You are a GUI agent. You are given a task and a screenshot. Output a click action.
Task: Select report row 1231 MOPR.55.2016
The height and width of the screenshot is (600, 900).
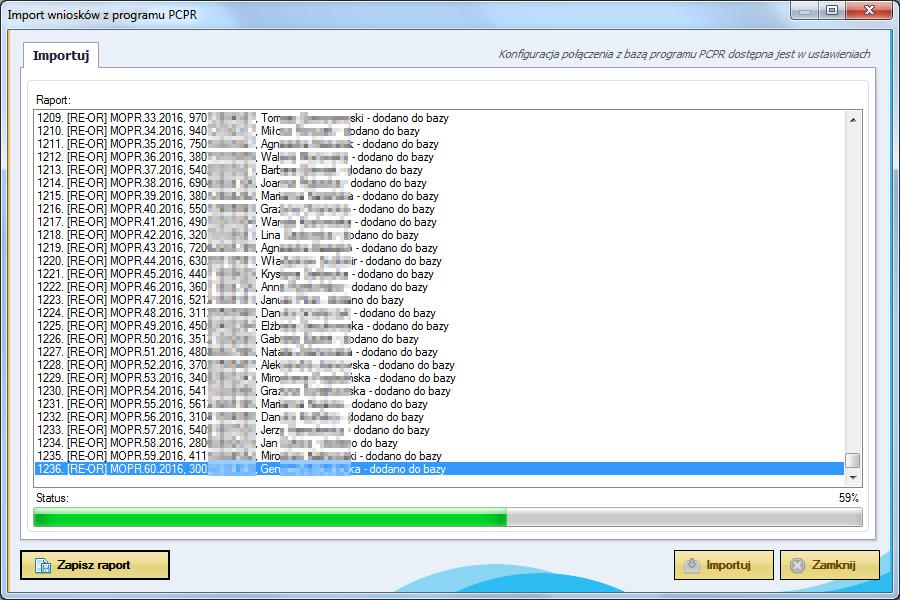pyautogui.click(x=439, y=404)
